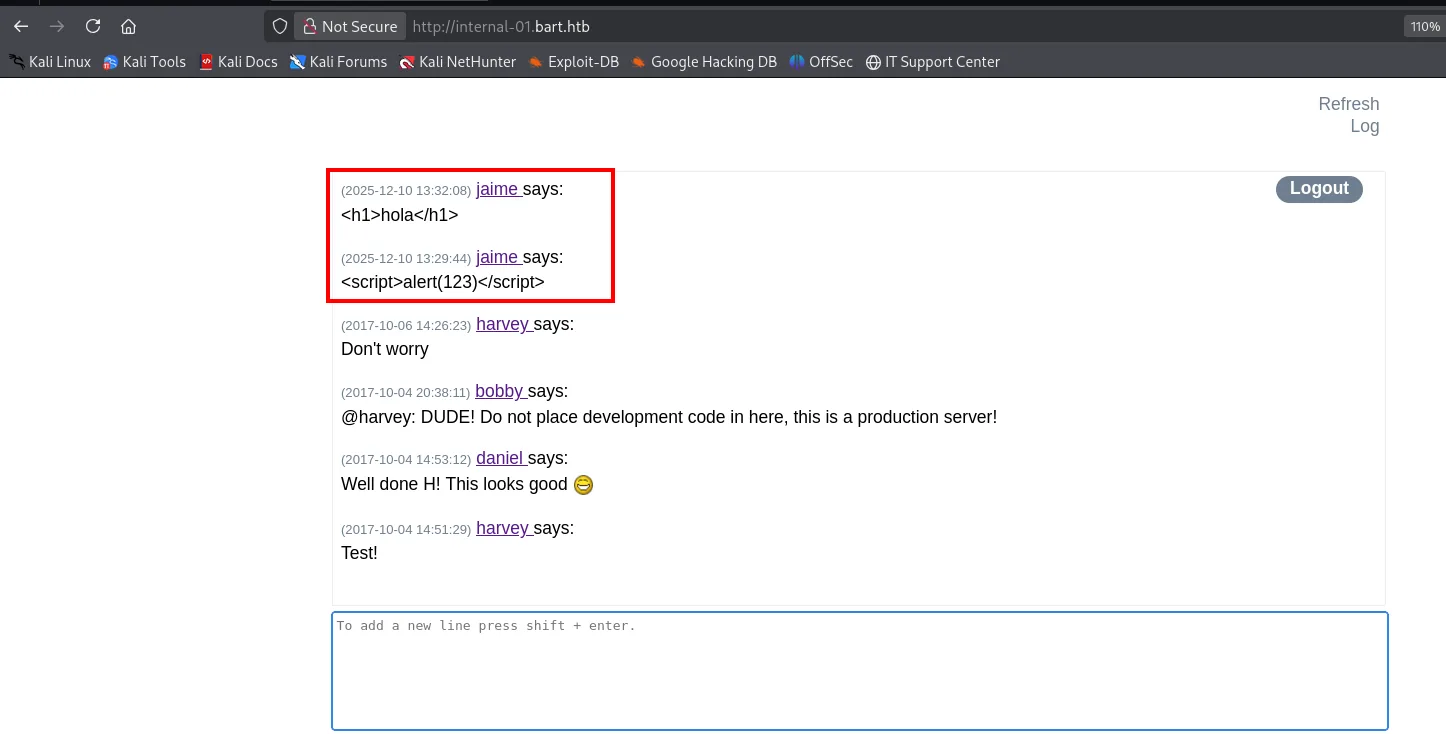1446x734 pixels.
Task: Click the "<script>alert(123)</script>" message text
Action: pyautogui.click(x=443, y=282)
